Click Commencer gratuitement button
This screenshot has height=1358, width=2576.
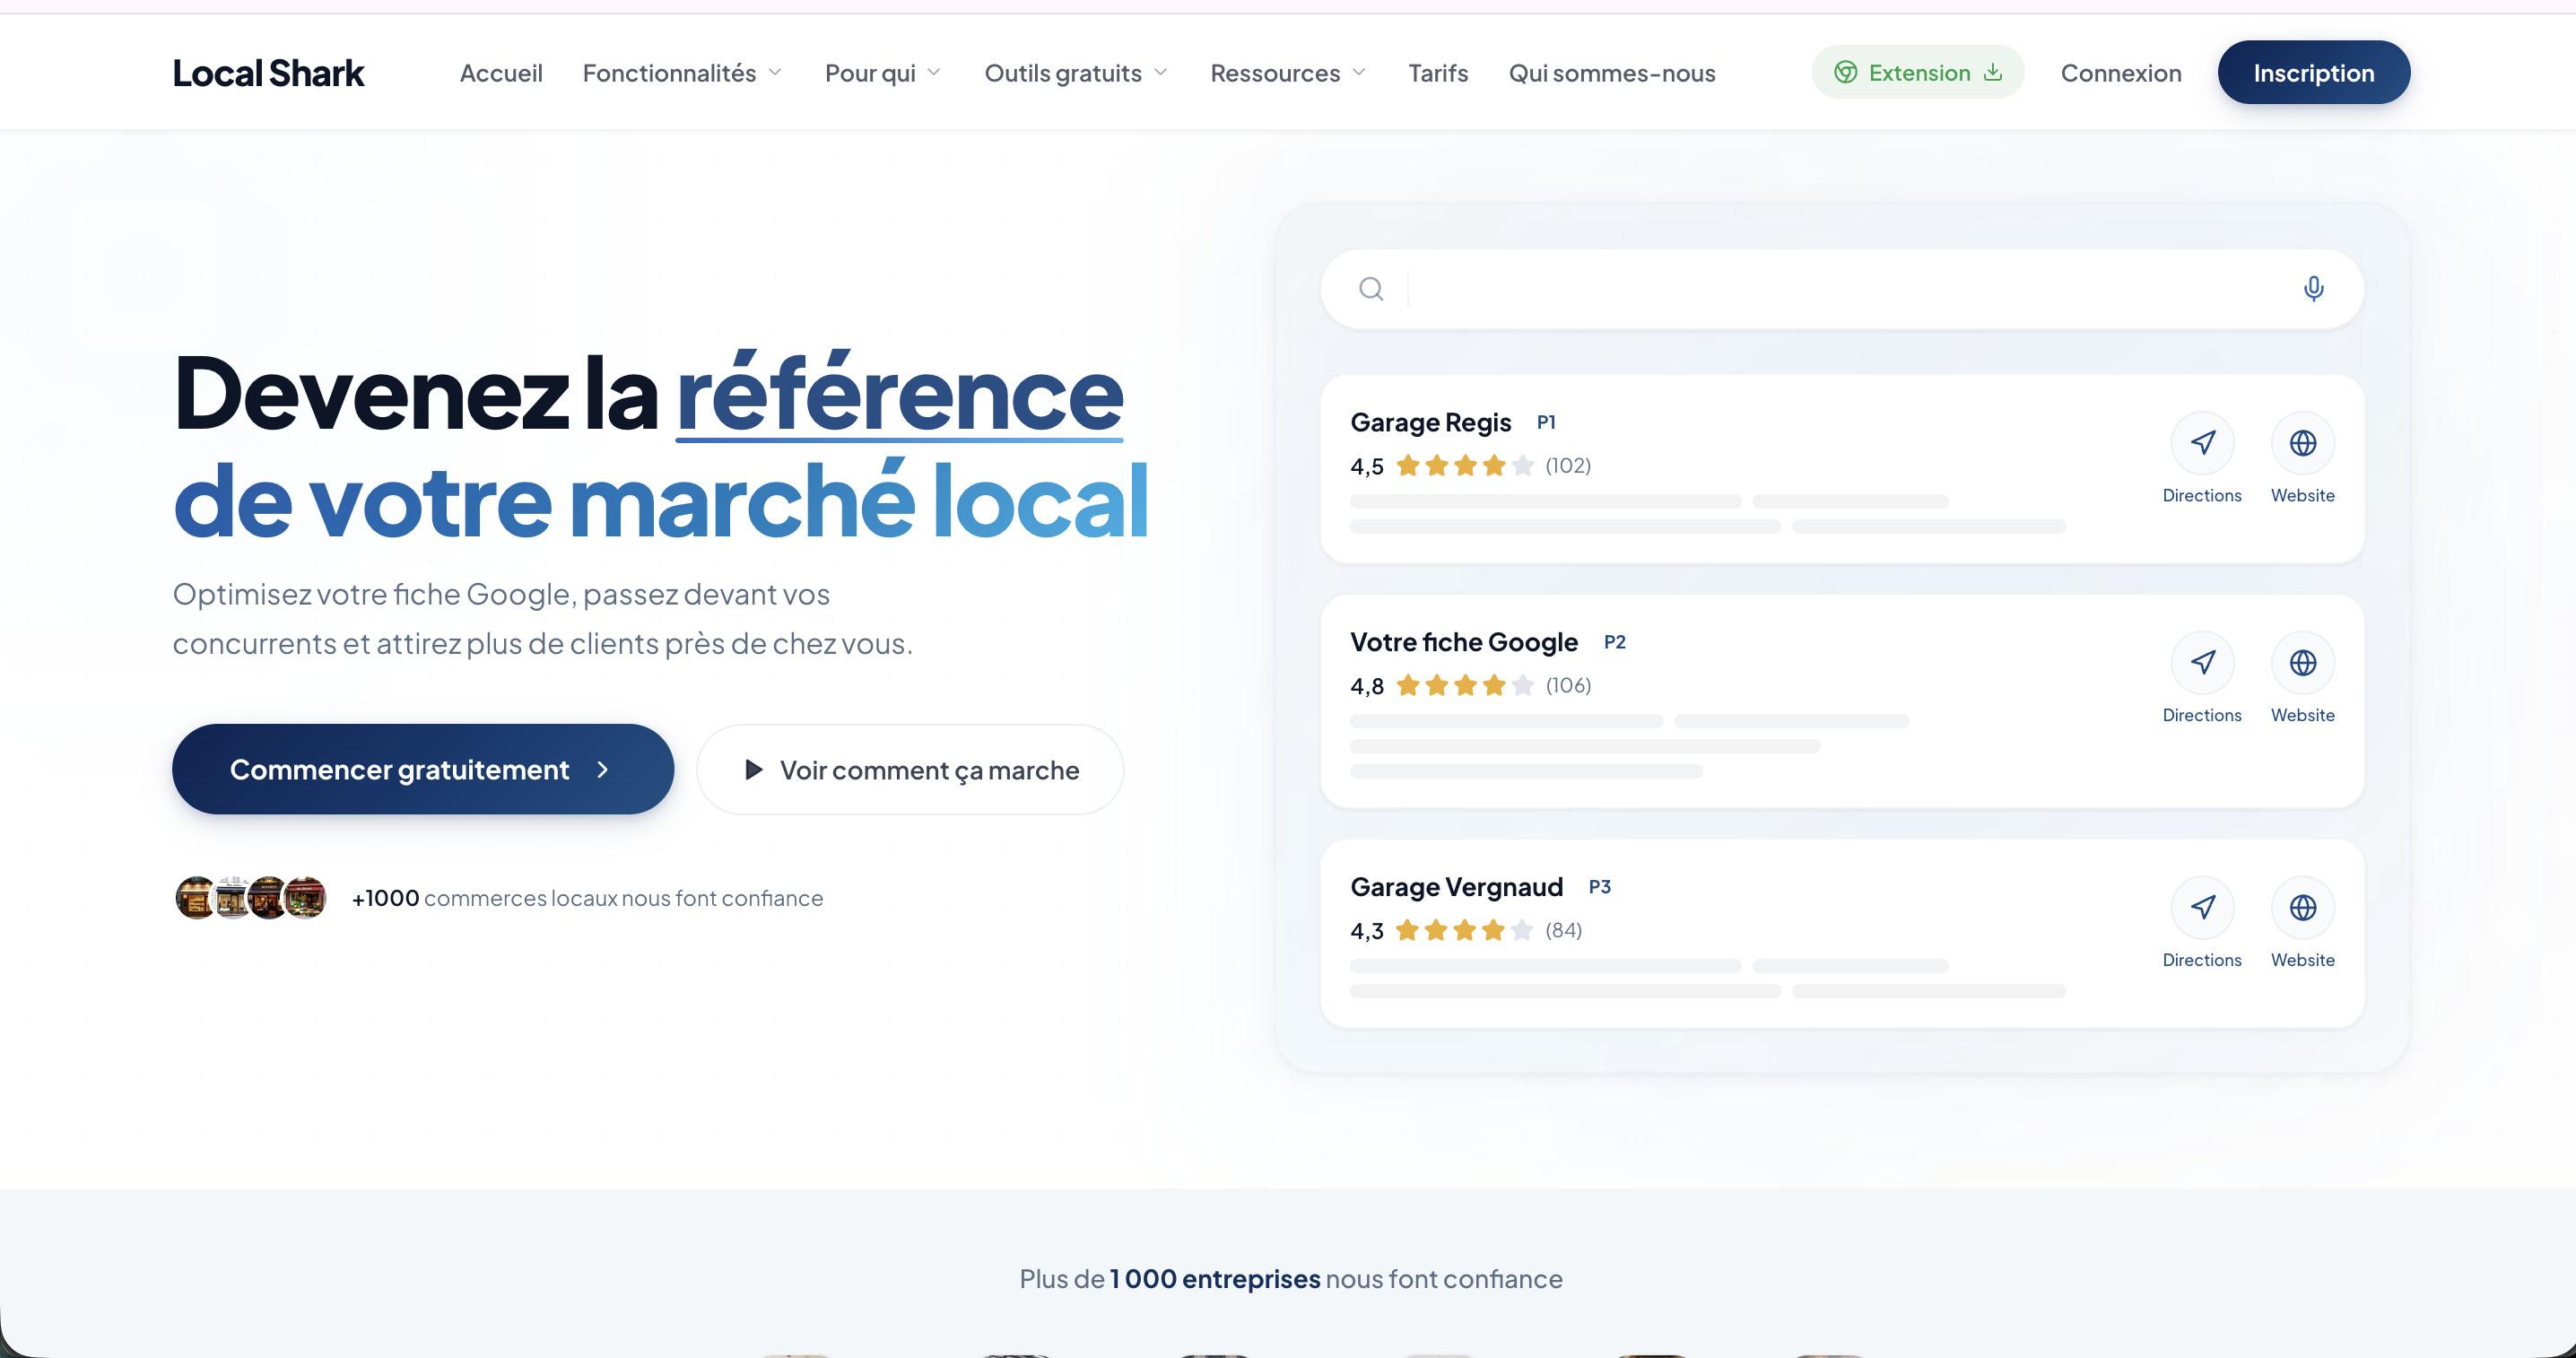coord(423,769)
